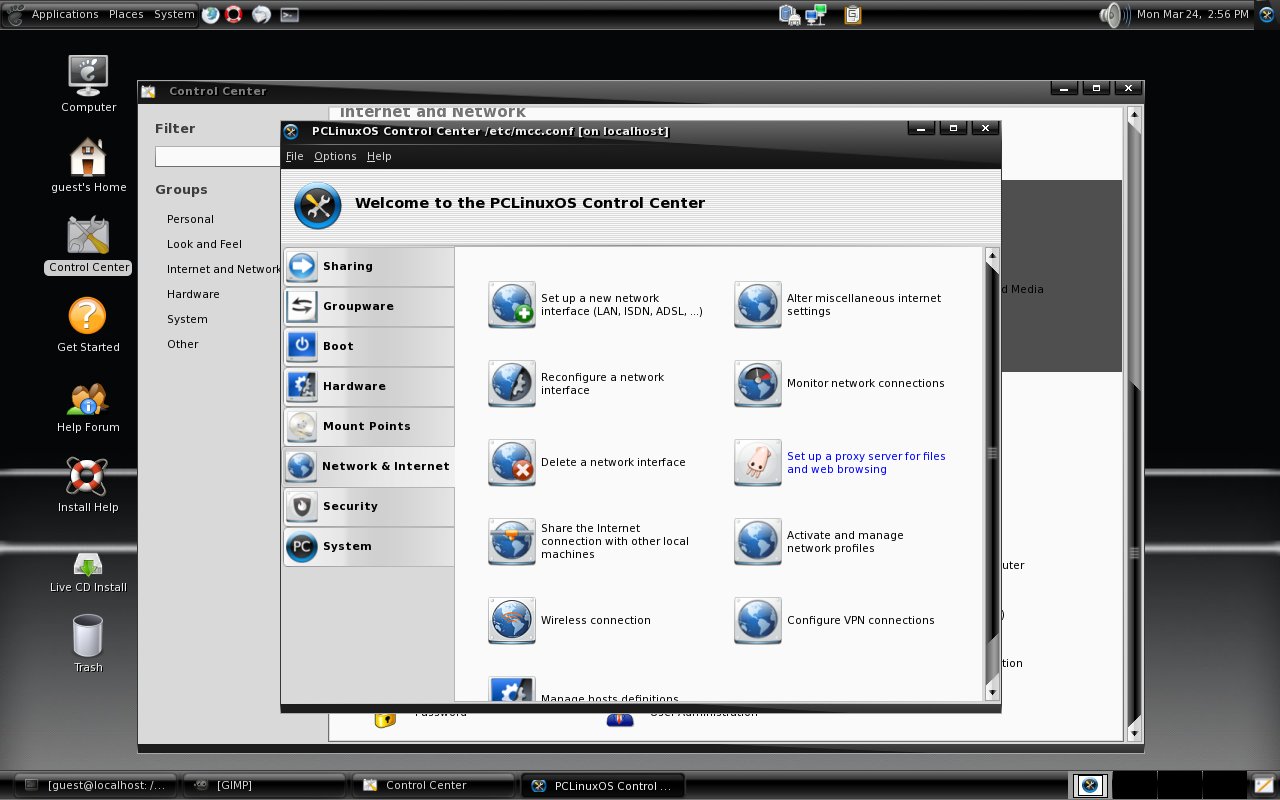Viewport: 1280px width, 800px height.
Task: Select the Other group in Control Center
Action: (x=183, y=344)
